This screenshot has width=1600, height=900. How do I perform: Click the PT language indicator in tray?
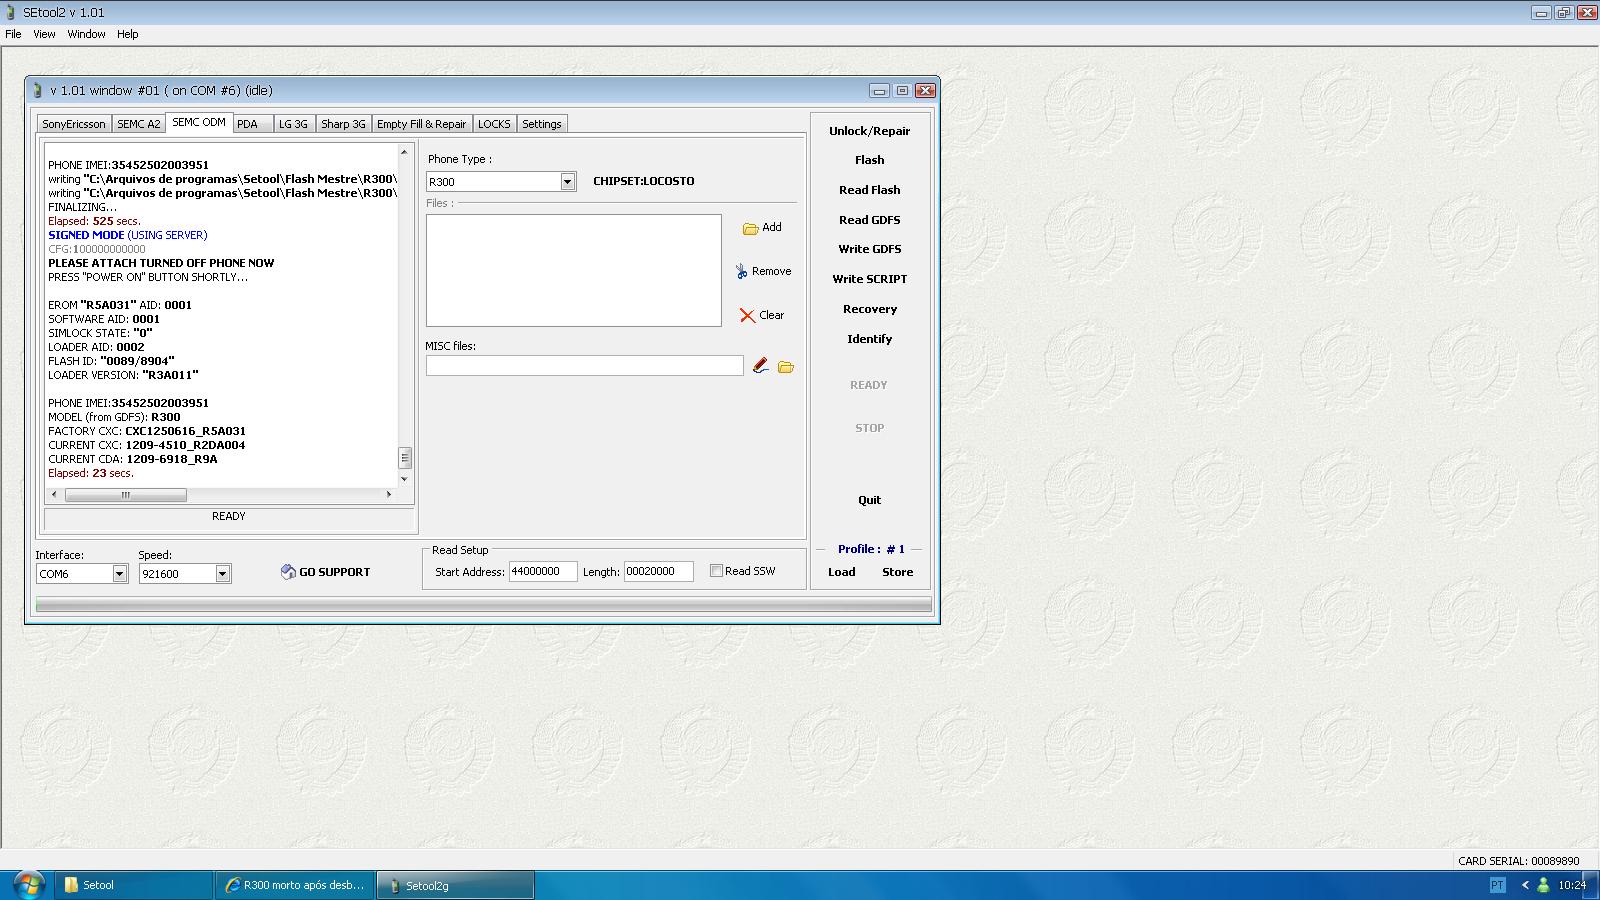coord(1497,885)
